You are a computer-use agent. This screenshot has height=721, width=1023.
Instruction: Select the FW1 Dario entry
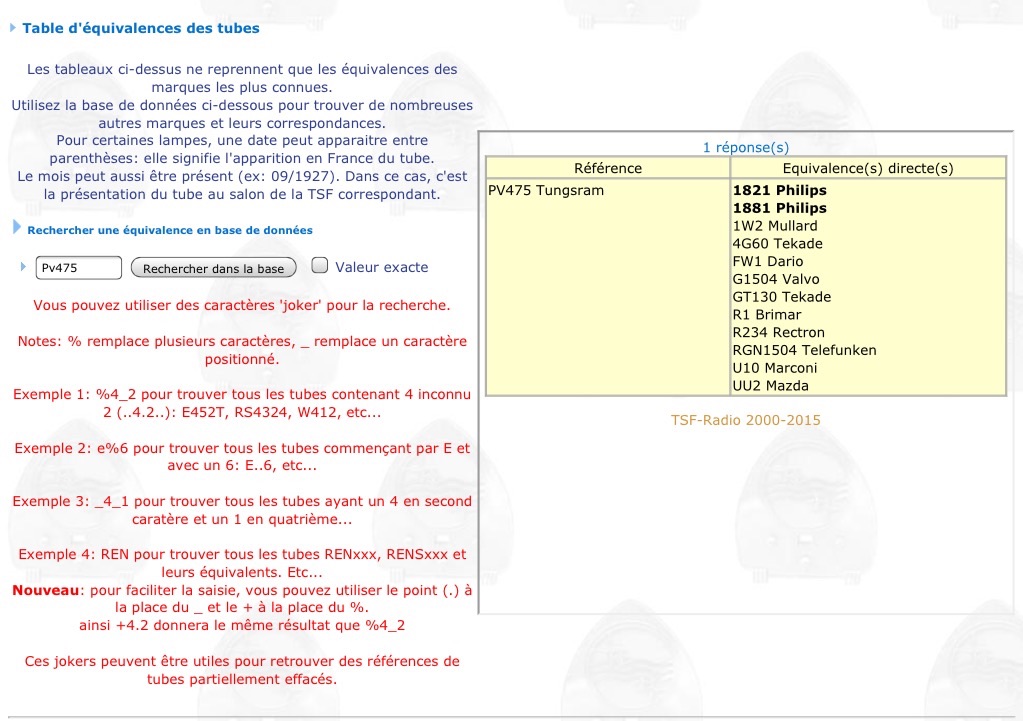[x=768, y=261]
